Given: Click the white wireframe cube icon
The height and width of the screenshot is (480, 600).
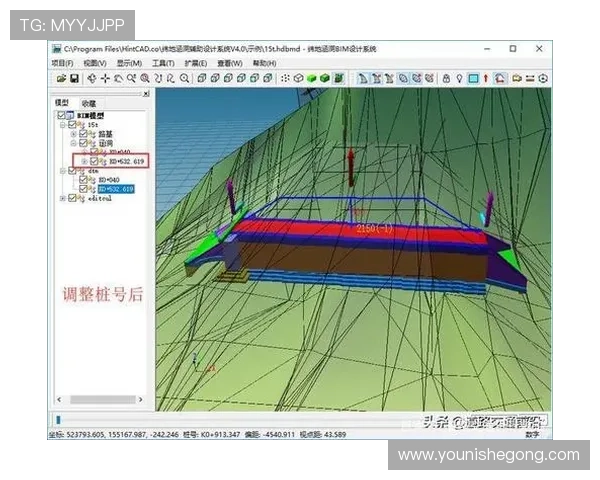Looking at the screenshot, I should point(298,78).
